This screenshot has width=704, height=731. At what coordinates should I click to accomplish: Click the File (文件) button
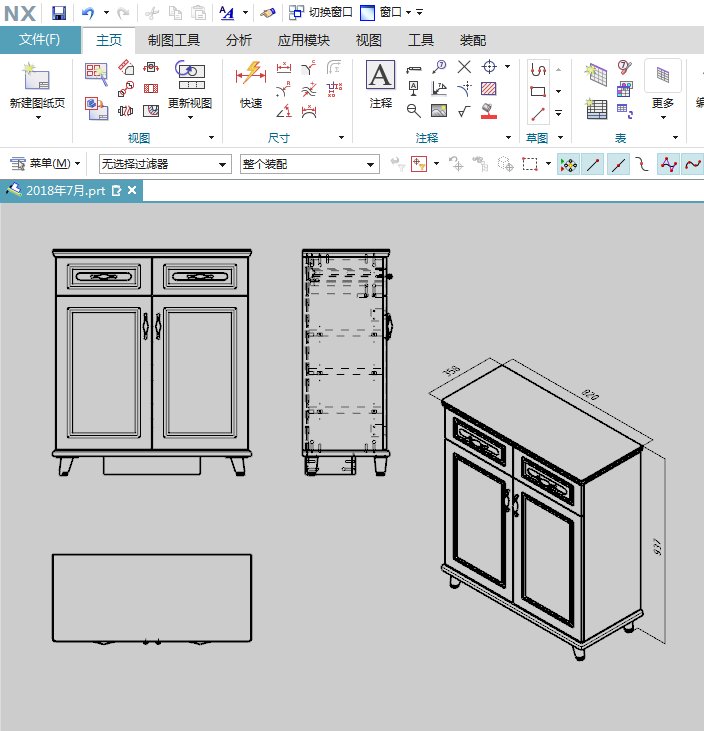pyautogui.click(x=40, y=41)
